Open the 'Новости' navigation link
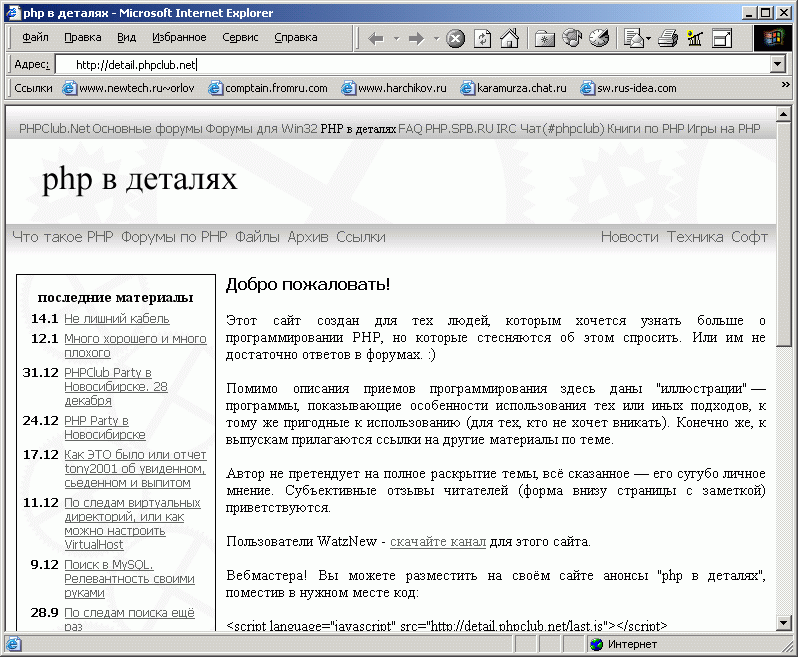Image resolution: width=798 pixels, height=657 pixels. (630, 237)
